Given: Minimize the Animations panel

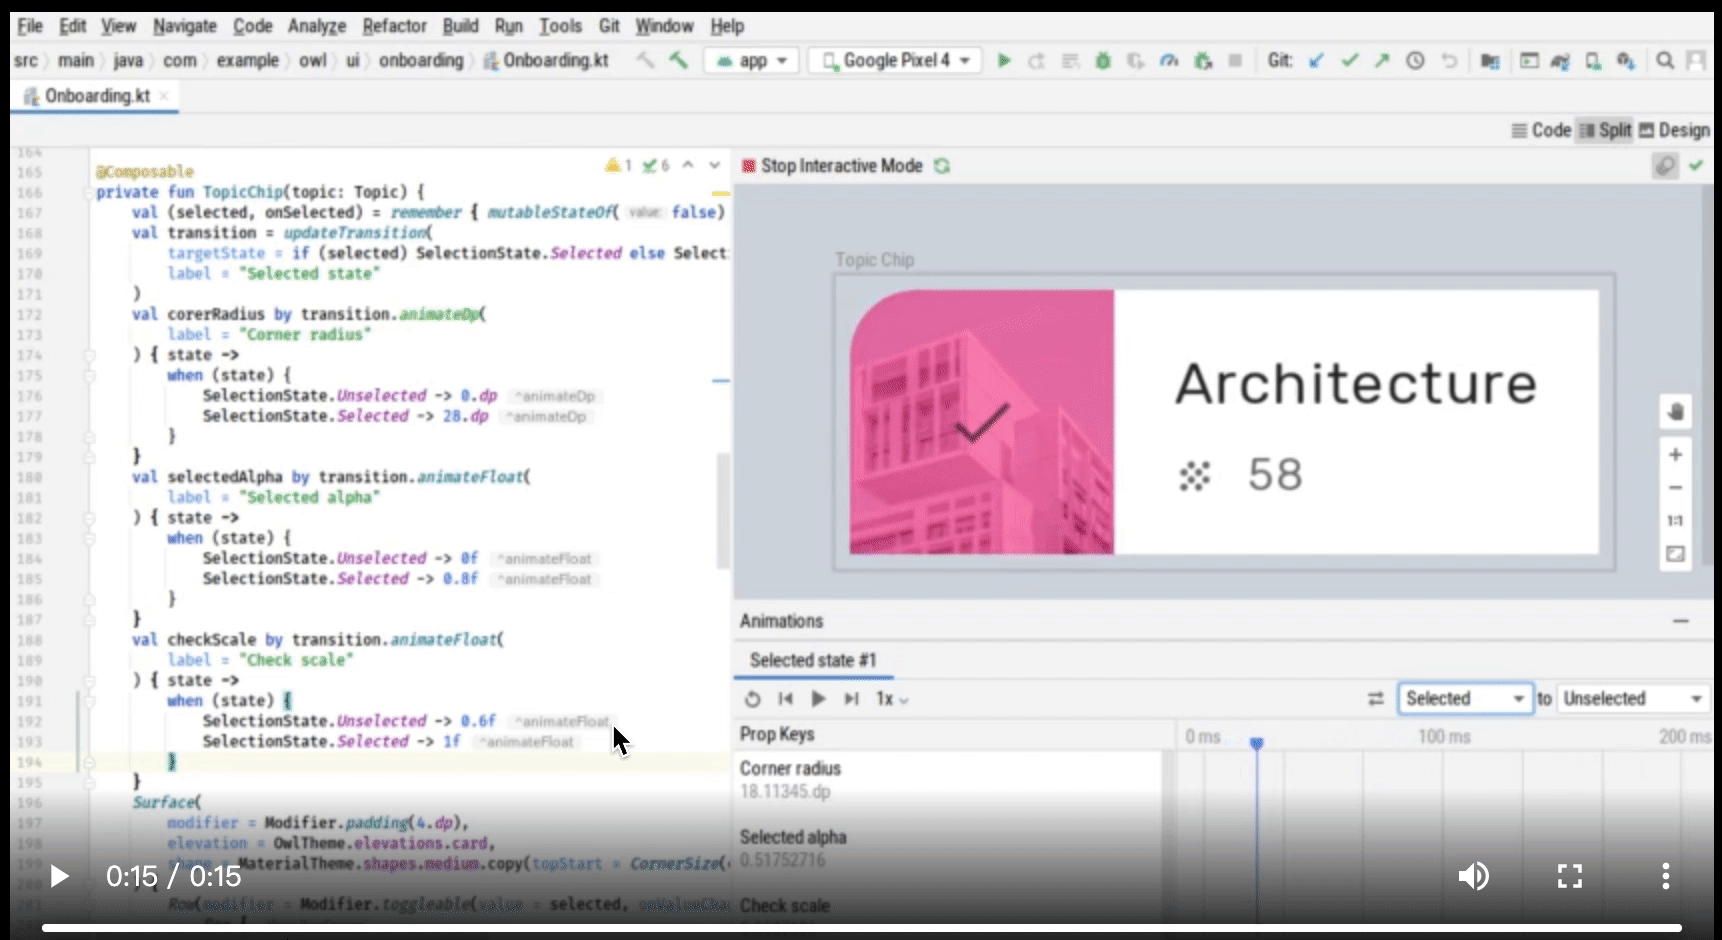Looking at the screenshot, I should point(1681,621).
